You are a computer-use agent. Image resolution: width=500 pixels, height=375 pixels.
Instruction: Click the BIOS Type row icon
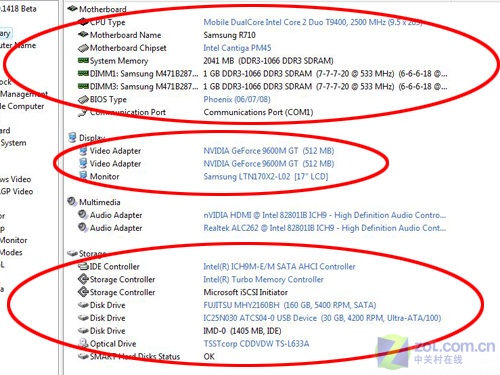[x=83, y=99]
